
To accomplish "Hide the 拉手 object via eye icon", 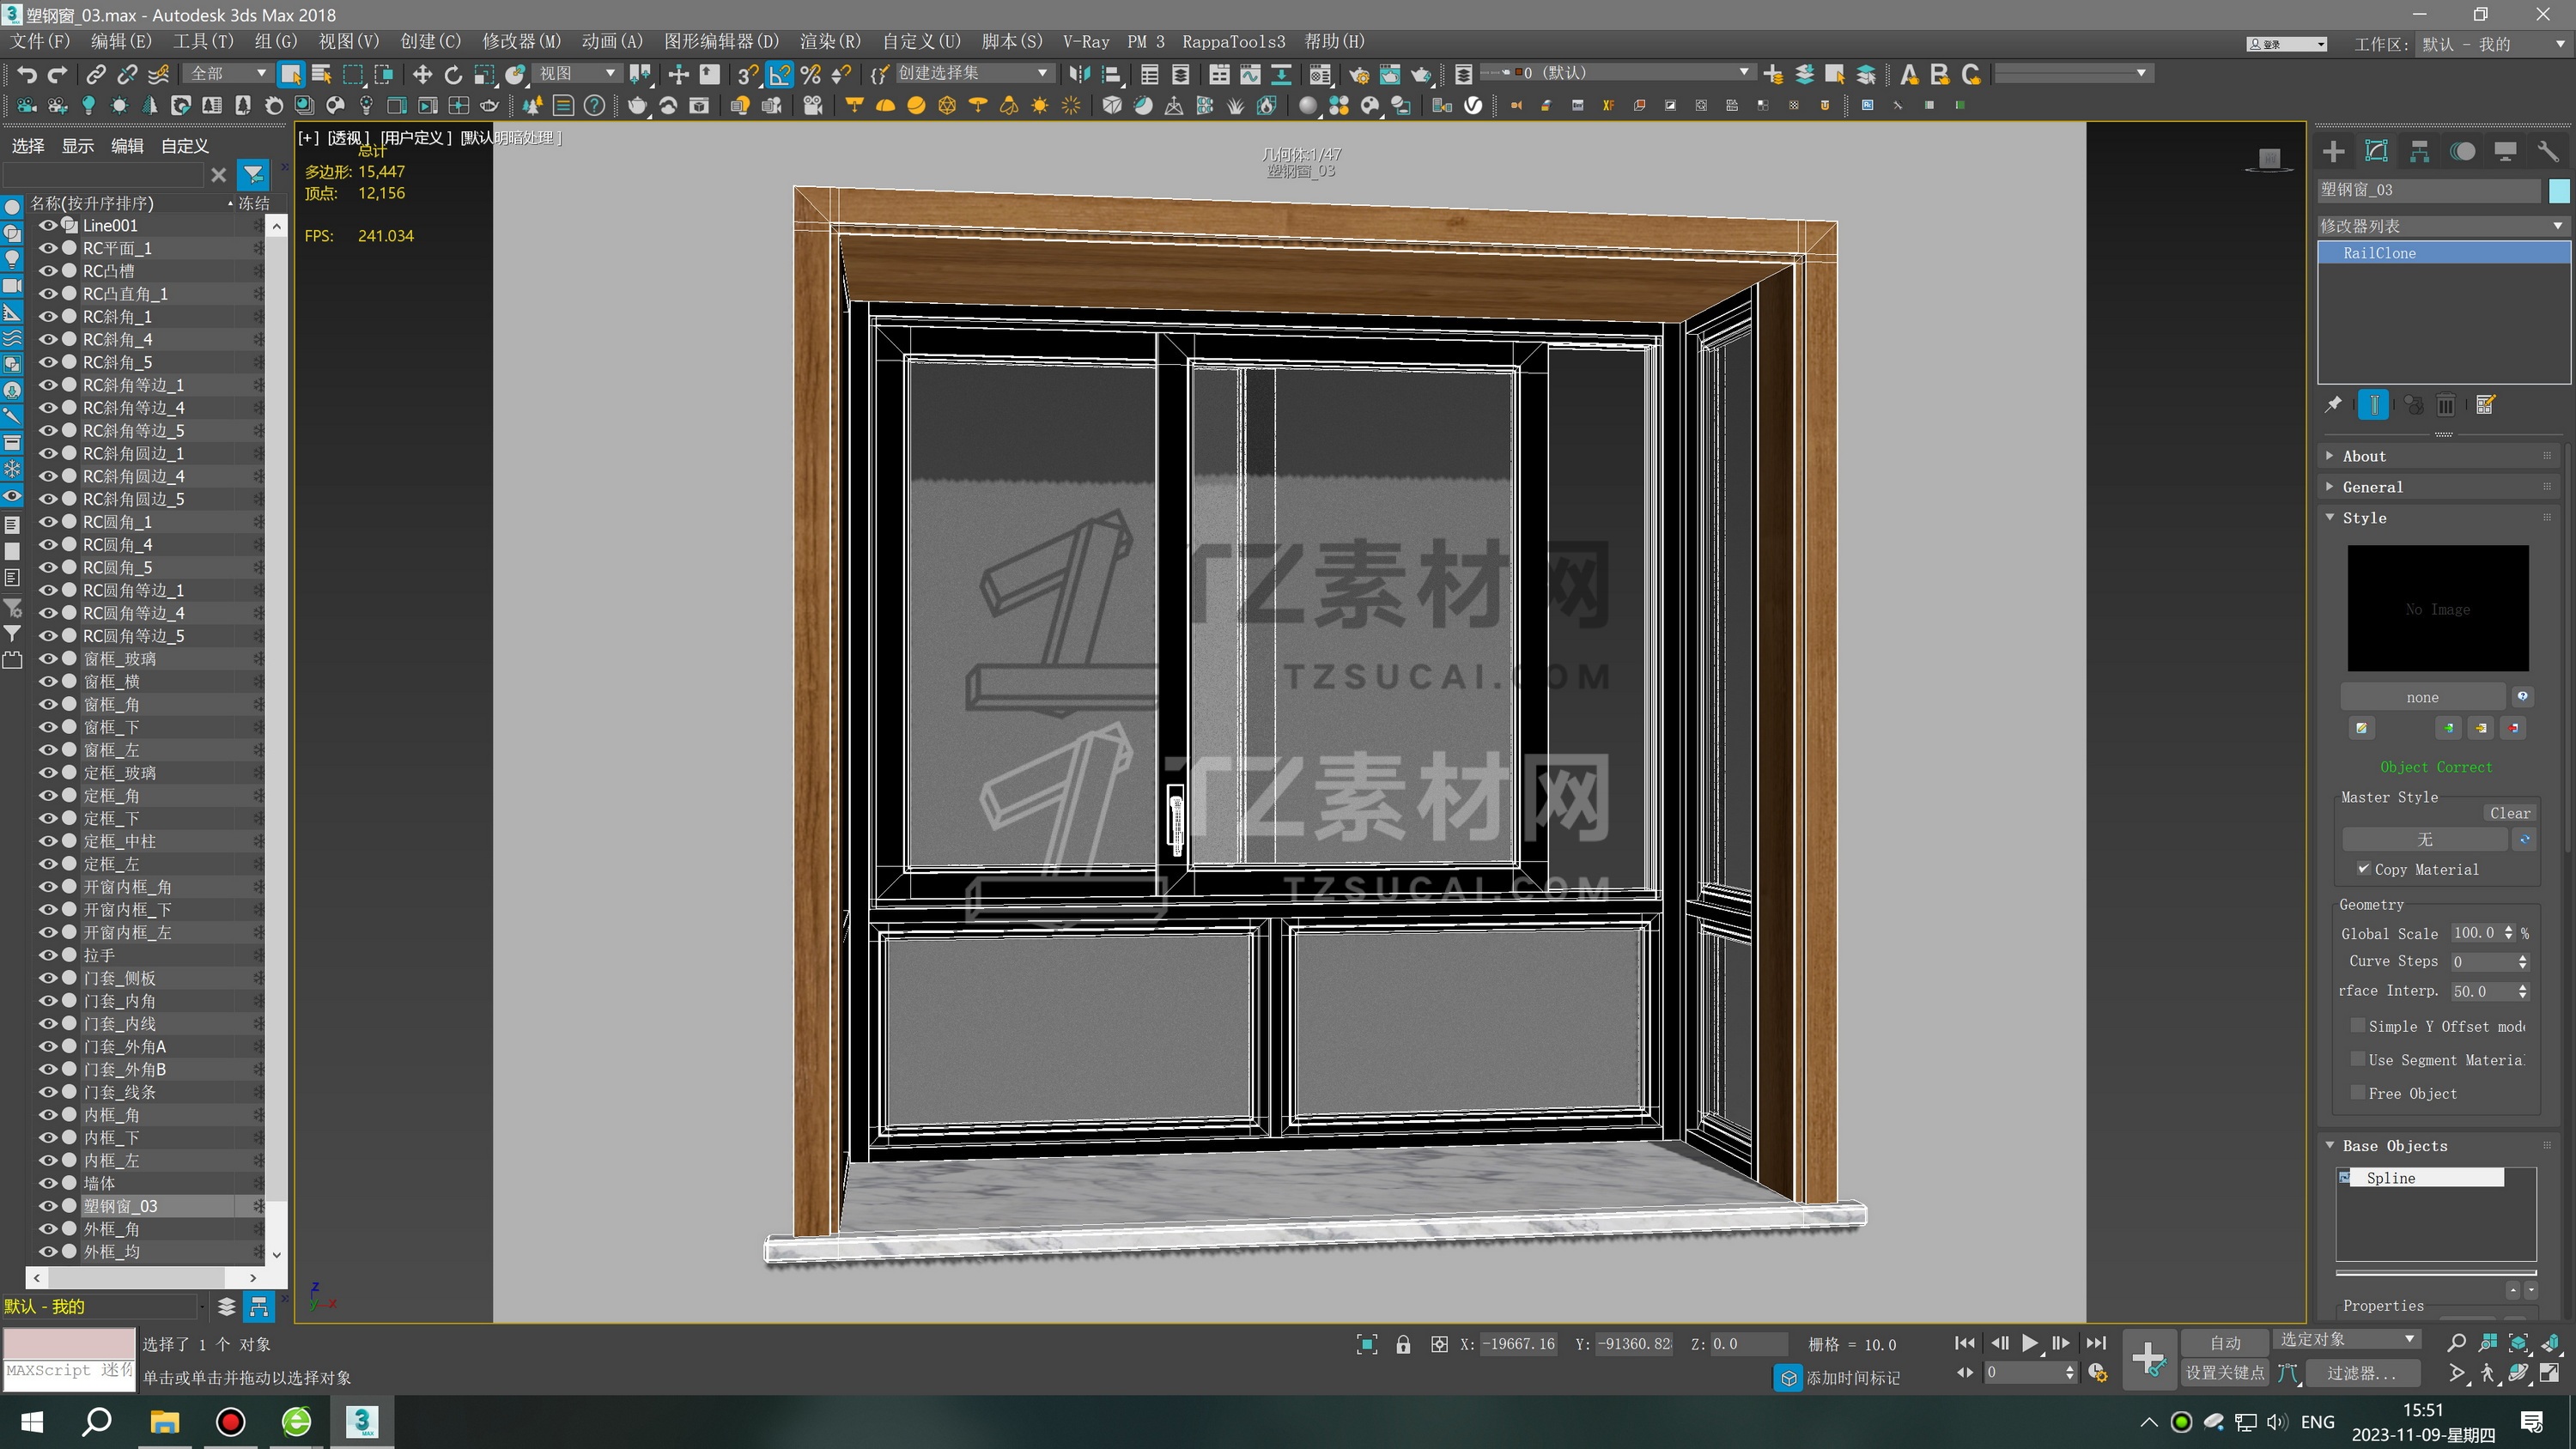I will point(47,955).
